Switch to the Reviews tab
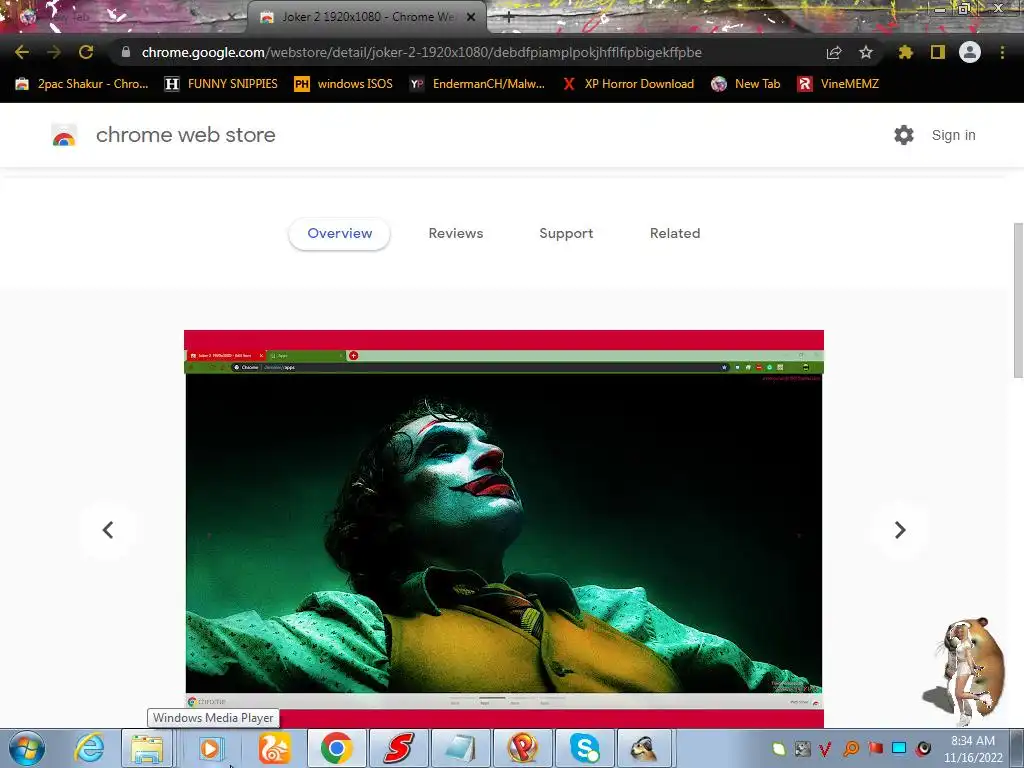The image size is (1024, 768). tap(456, 234)
